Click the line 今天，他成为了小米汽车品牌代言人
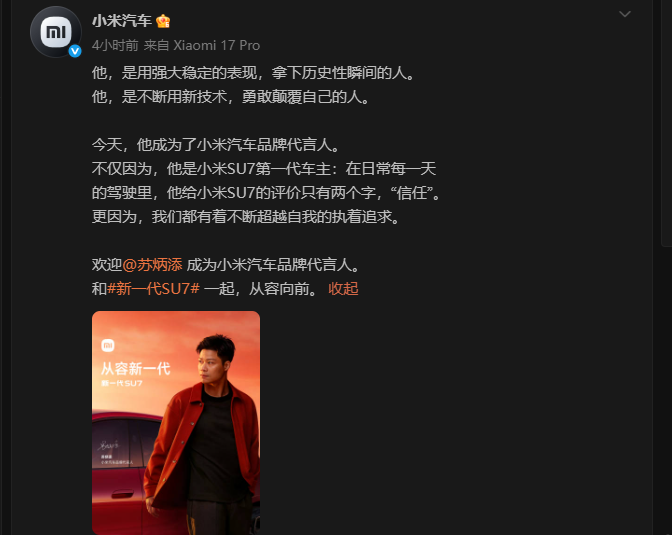Viewport: 672px width, 535px height. click(x=217, y=144)
